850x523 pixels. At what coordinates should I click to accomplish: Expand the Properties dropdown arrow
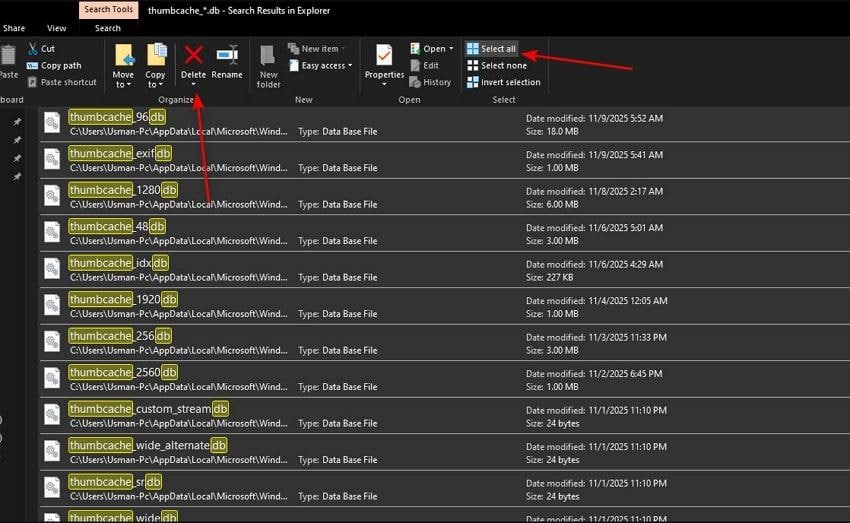pyautogui.click(x=384, y=85)
